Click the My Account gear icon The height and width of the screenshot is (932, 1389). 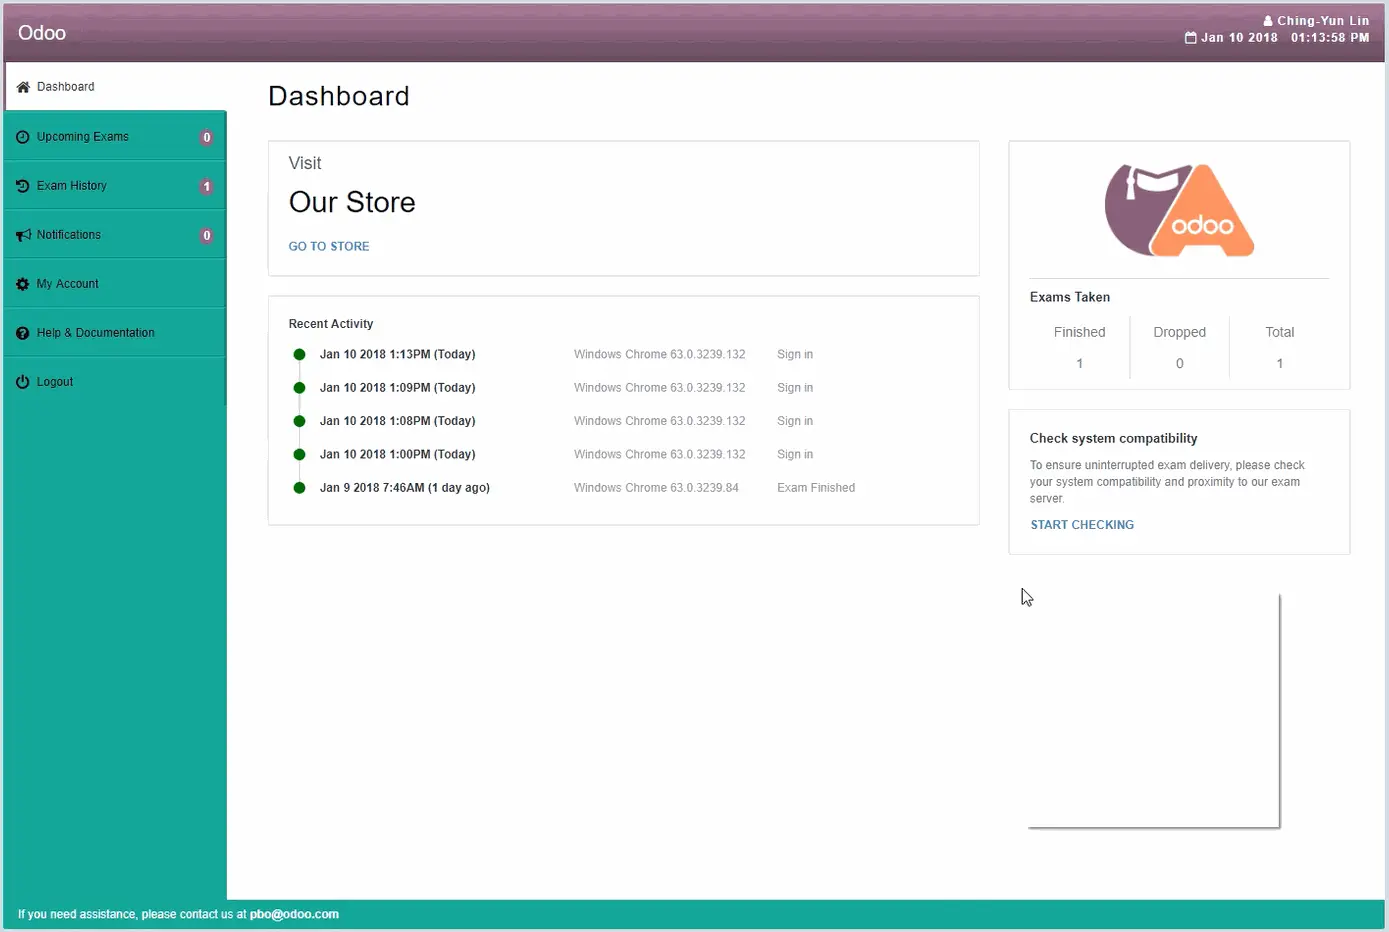tap(23, 284)
